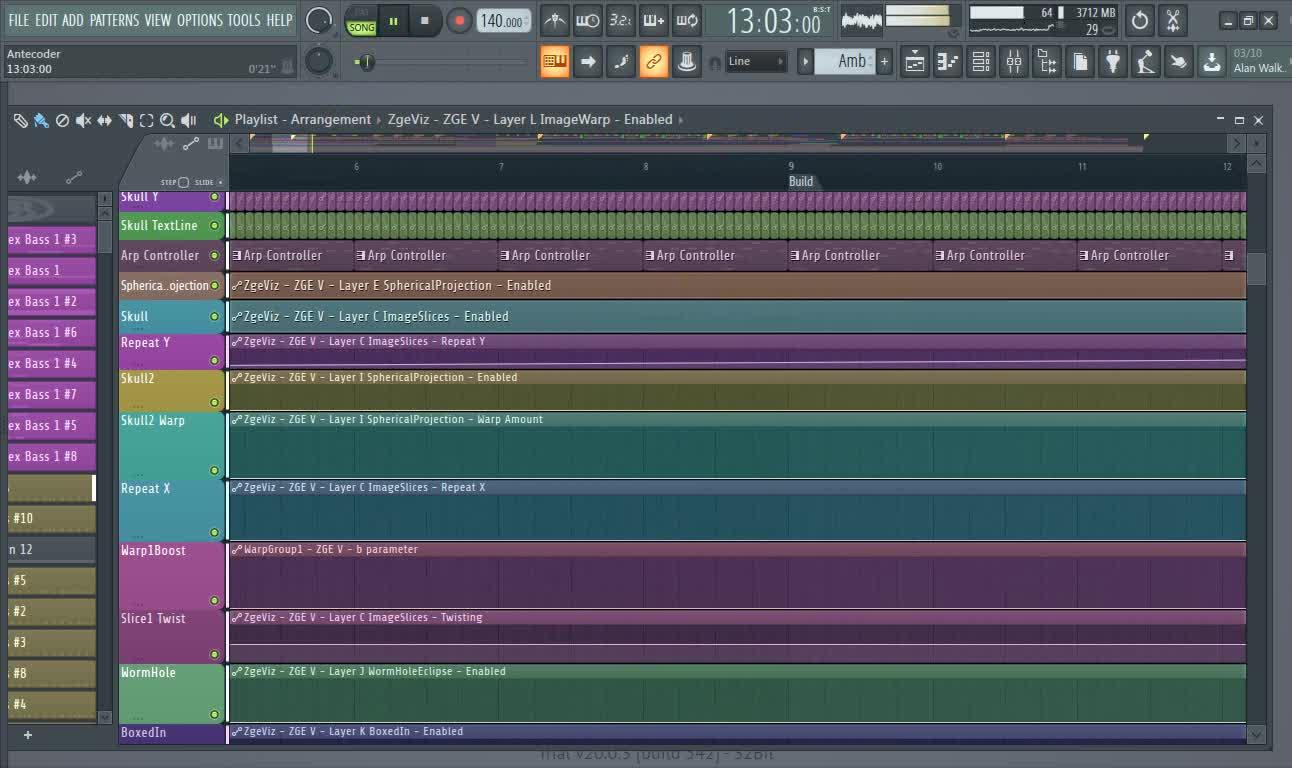The height and width of the screenshot is (768, 1292).
Task: Open the Arp Controller clip menu at bar 6
Action: click(361, 256)
